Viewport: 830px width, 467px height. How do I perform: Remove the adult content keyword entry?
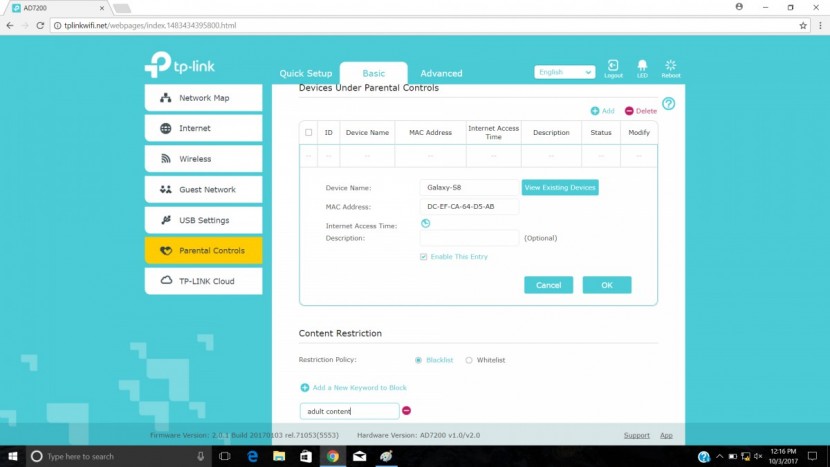[x=407, y=411]
